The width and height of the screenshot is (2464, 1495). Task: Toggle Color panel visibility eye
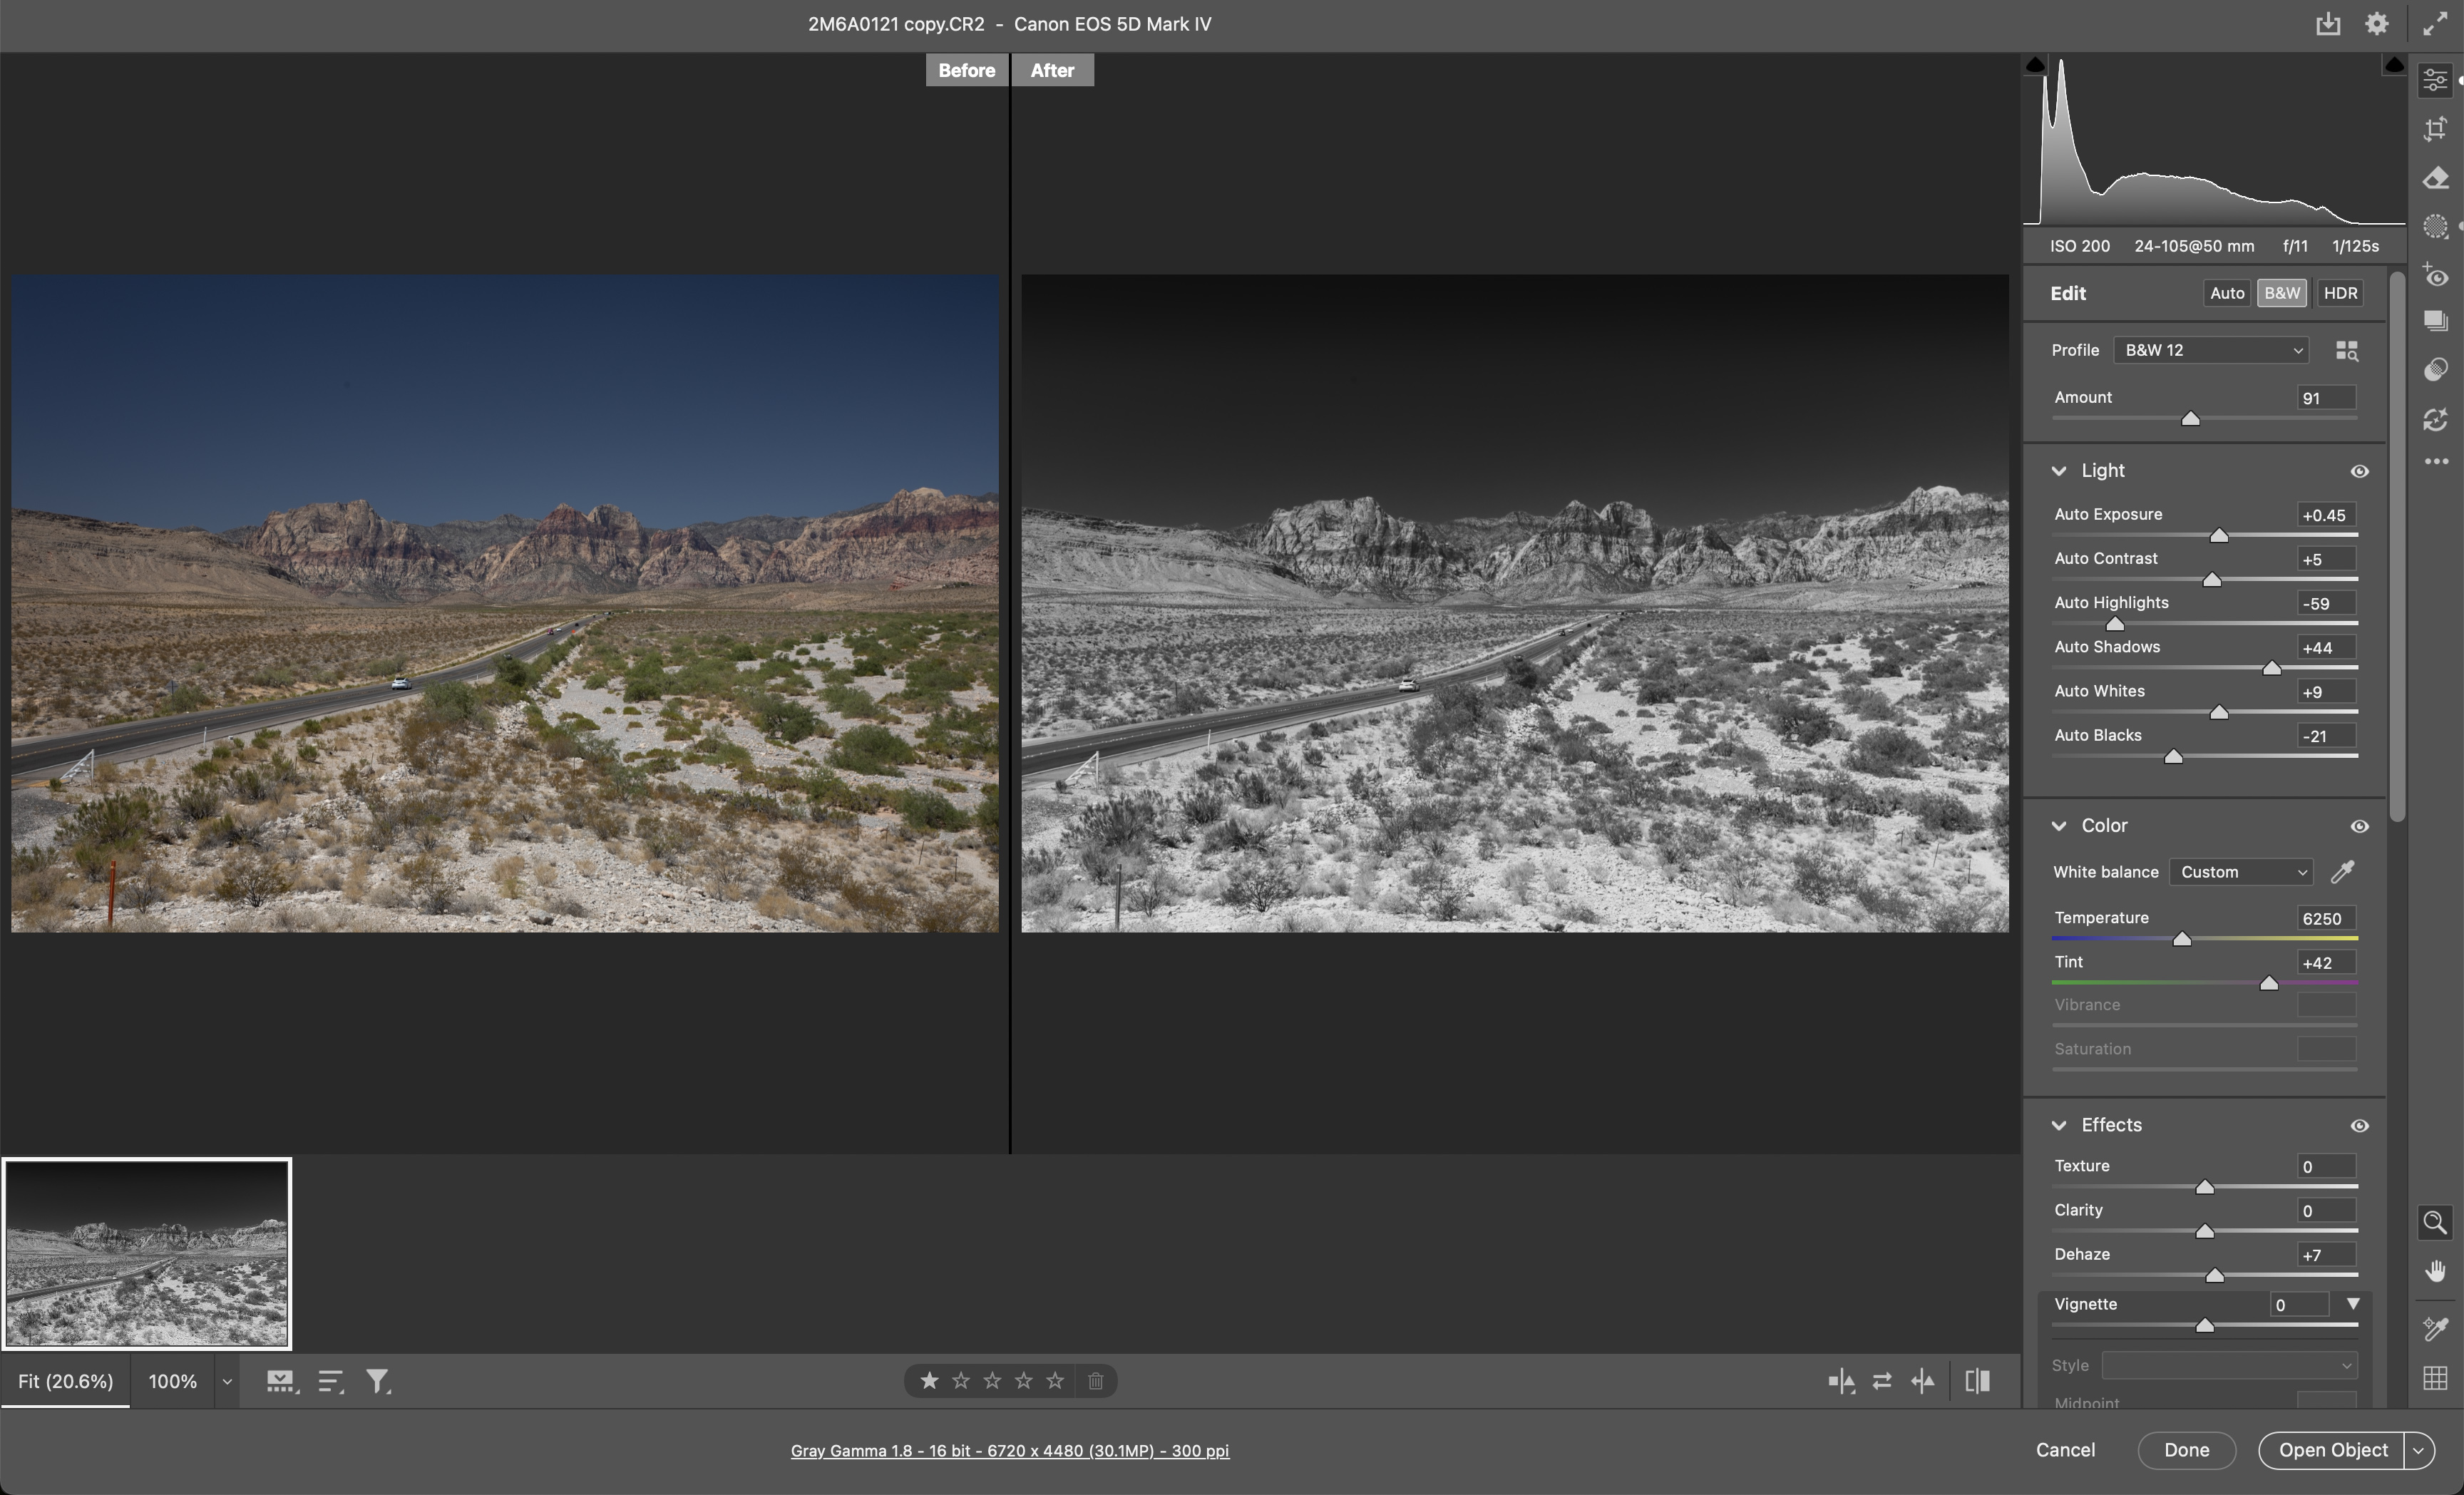point(2359,826)
